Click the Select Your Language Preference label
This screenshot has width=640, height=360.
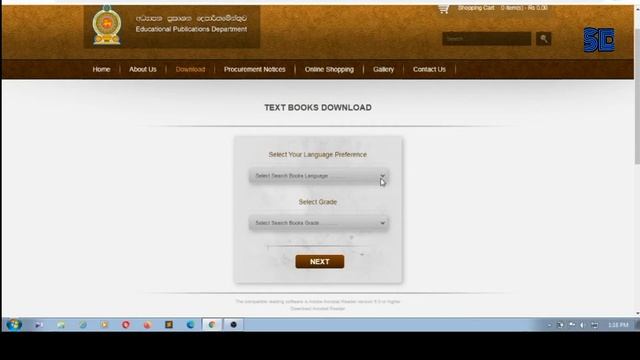[x=318, y=155]
